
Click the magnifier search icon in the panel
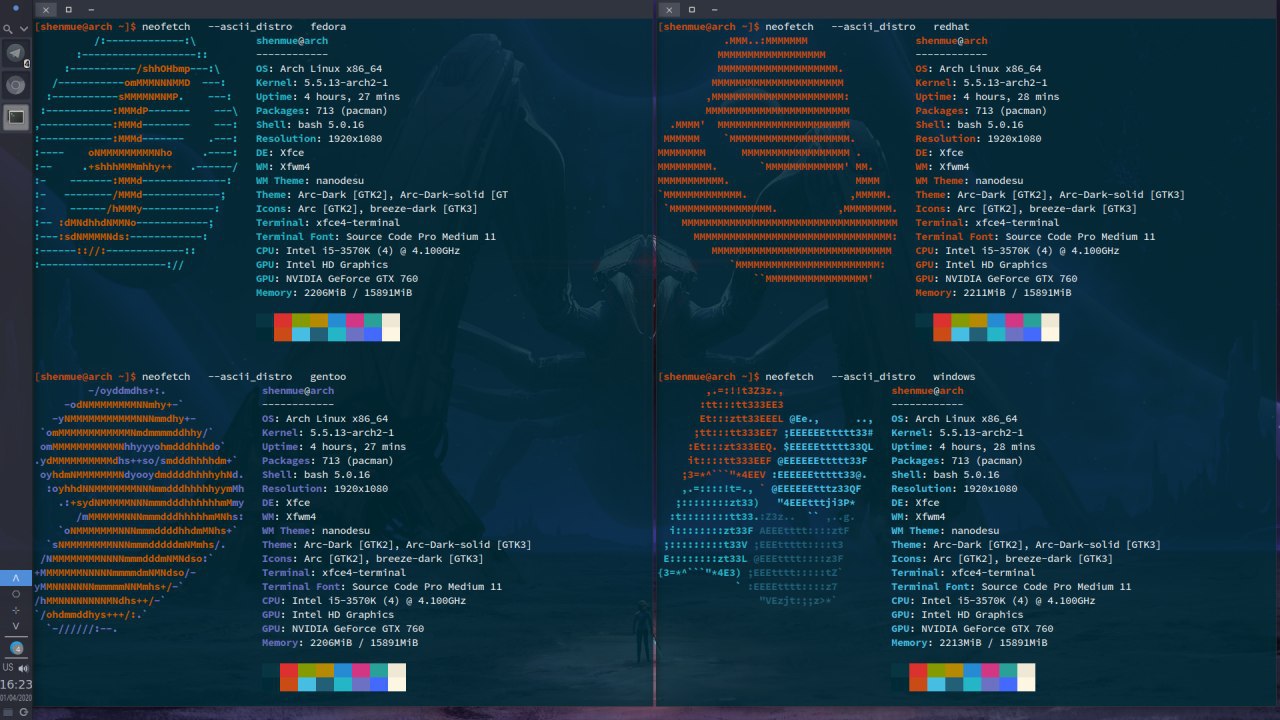coord(8,29)
